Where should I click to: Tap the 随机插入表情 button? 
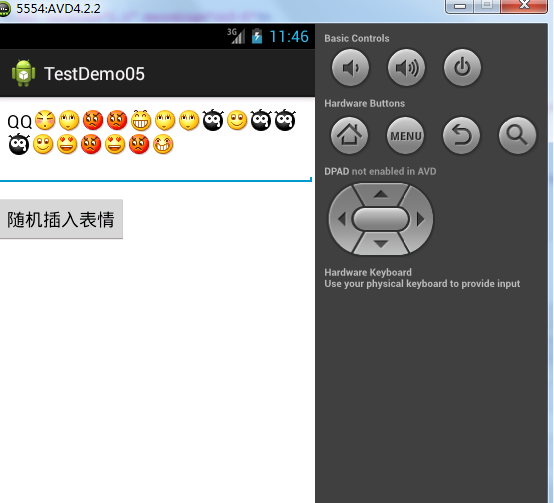61,219
